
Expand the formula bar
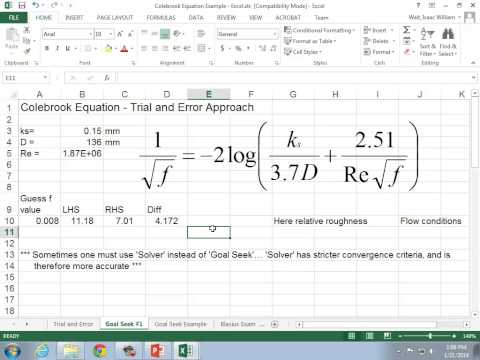[473, 78]
